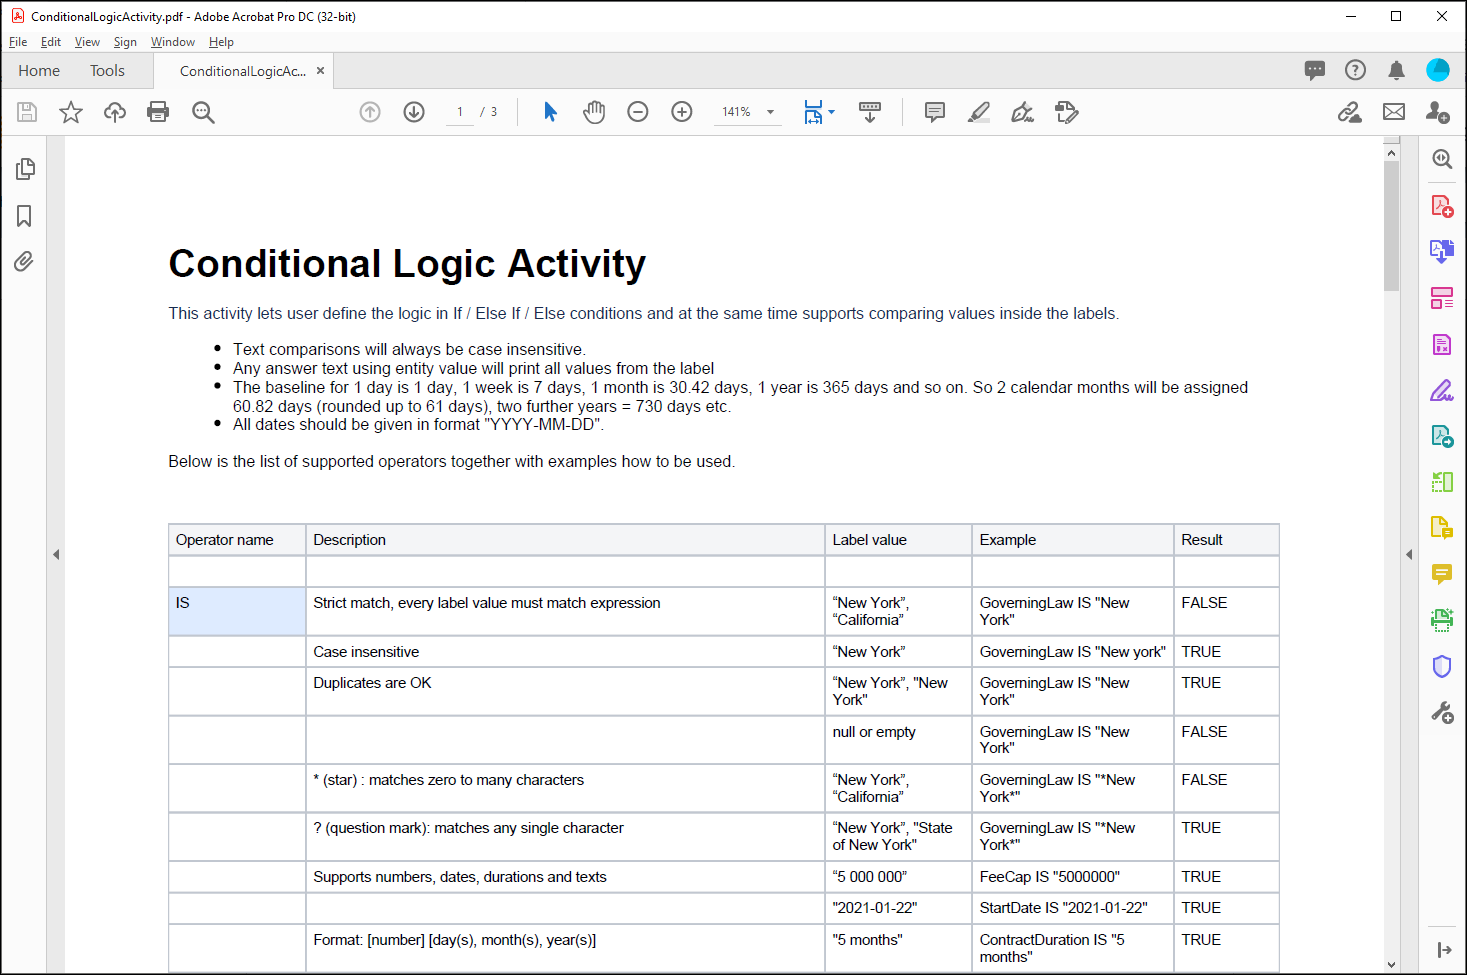Screen dimensions: 1467x975
Task: Activate the Selection arrow tool
Action: click(x=550, y=112)
